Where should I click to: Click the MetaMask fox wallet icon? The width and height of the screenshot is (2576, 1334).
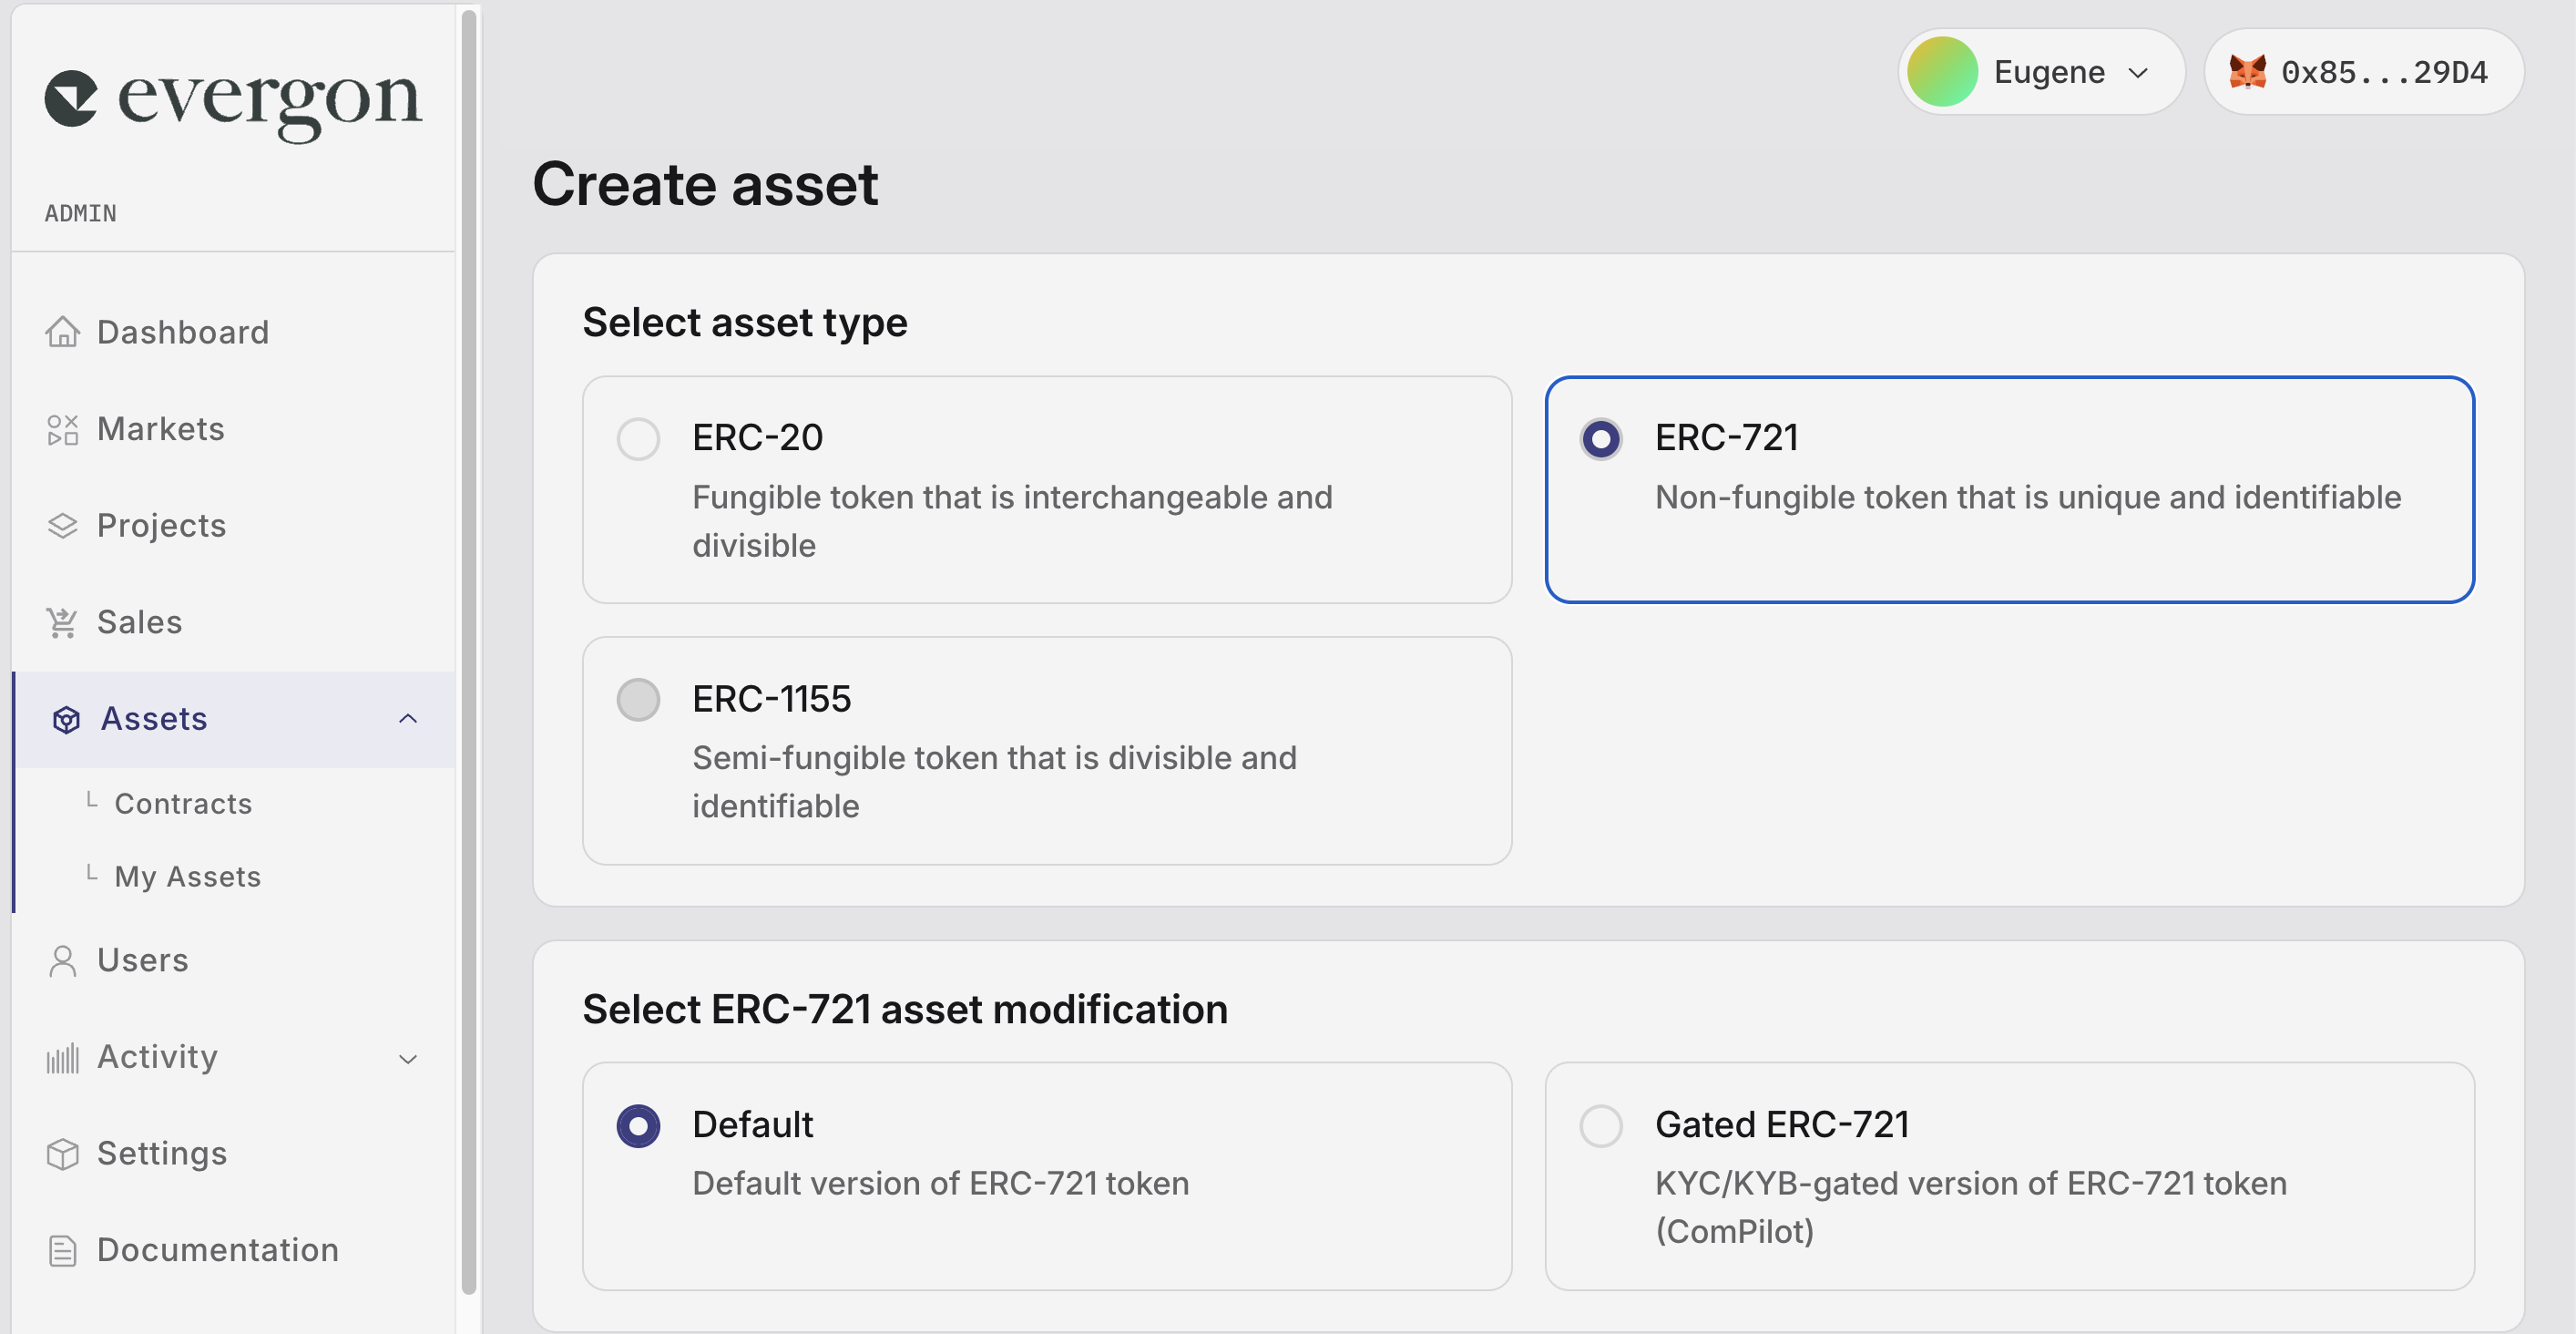point(2247,72)
